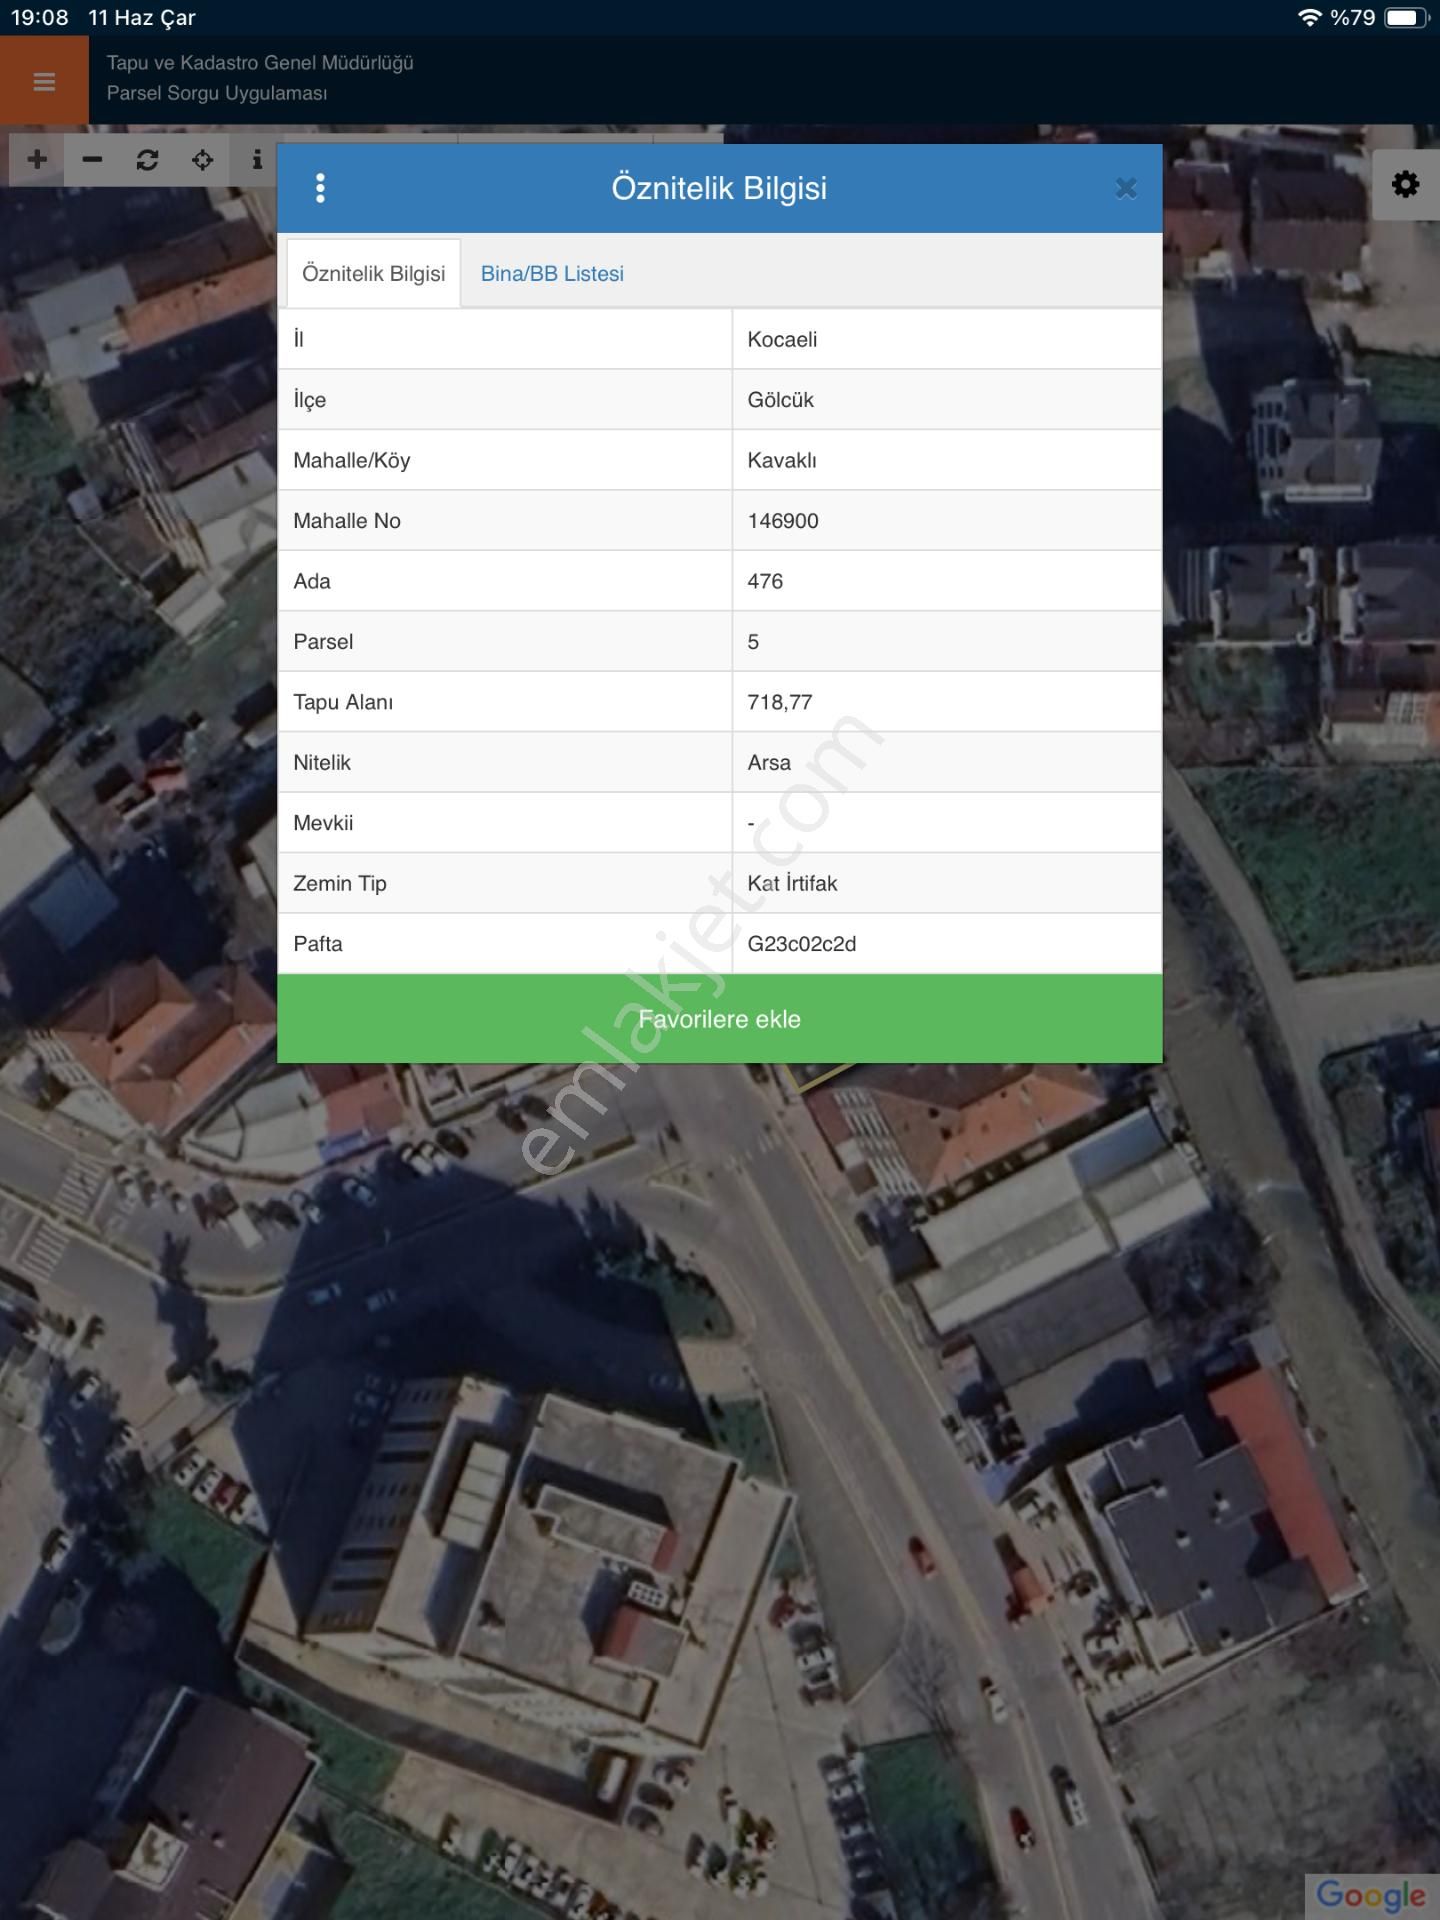The image size is (1440, 1920).
Task: Open the orange hamburger menu
Action: click(44, 81)
